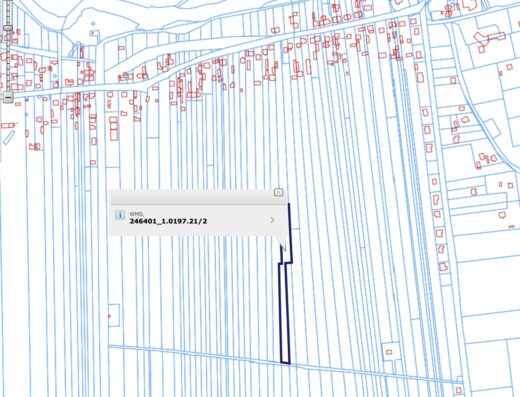The width and height of the screenshot is (520, 397).
Task: Click the popup's pointer tail at the parcel
Action: click(x=282, y=243)
